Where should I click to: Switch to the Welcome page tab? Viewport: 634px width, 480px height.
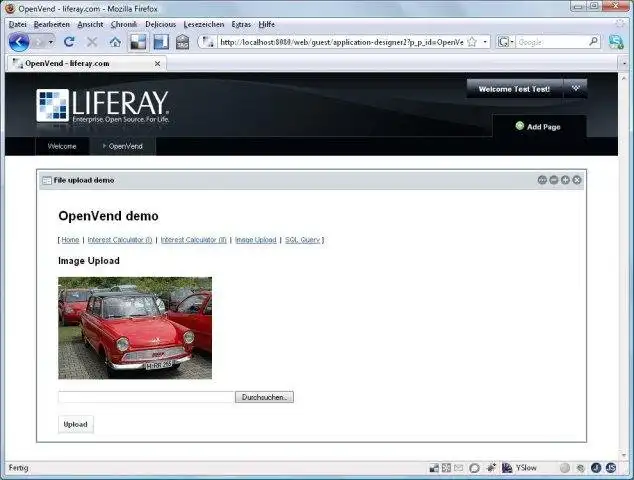pyautogui.click(x=62, y=146)
